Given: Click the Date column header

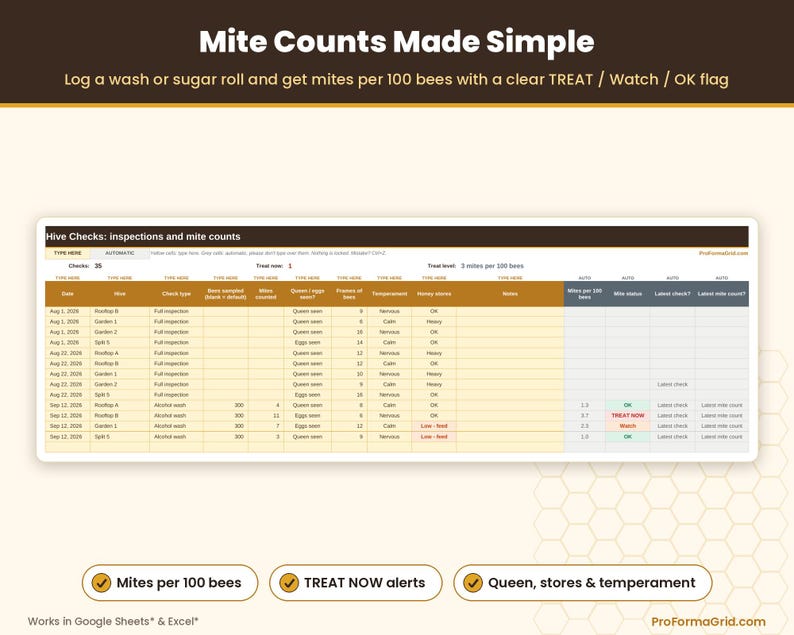Looking at the screenshot, I should [68, 294].
